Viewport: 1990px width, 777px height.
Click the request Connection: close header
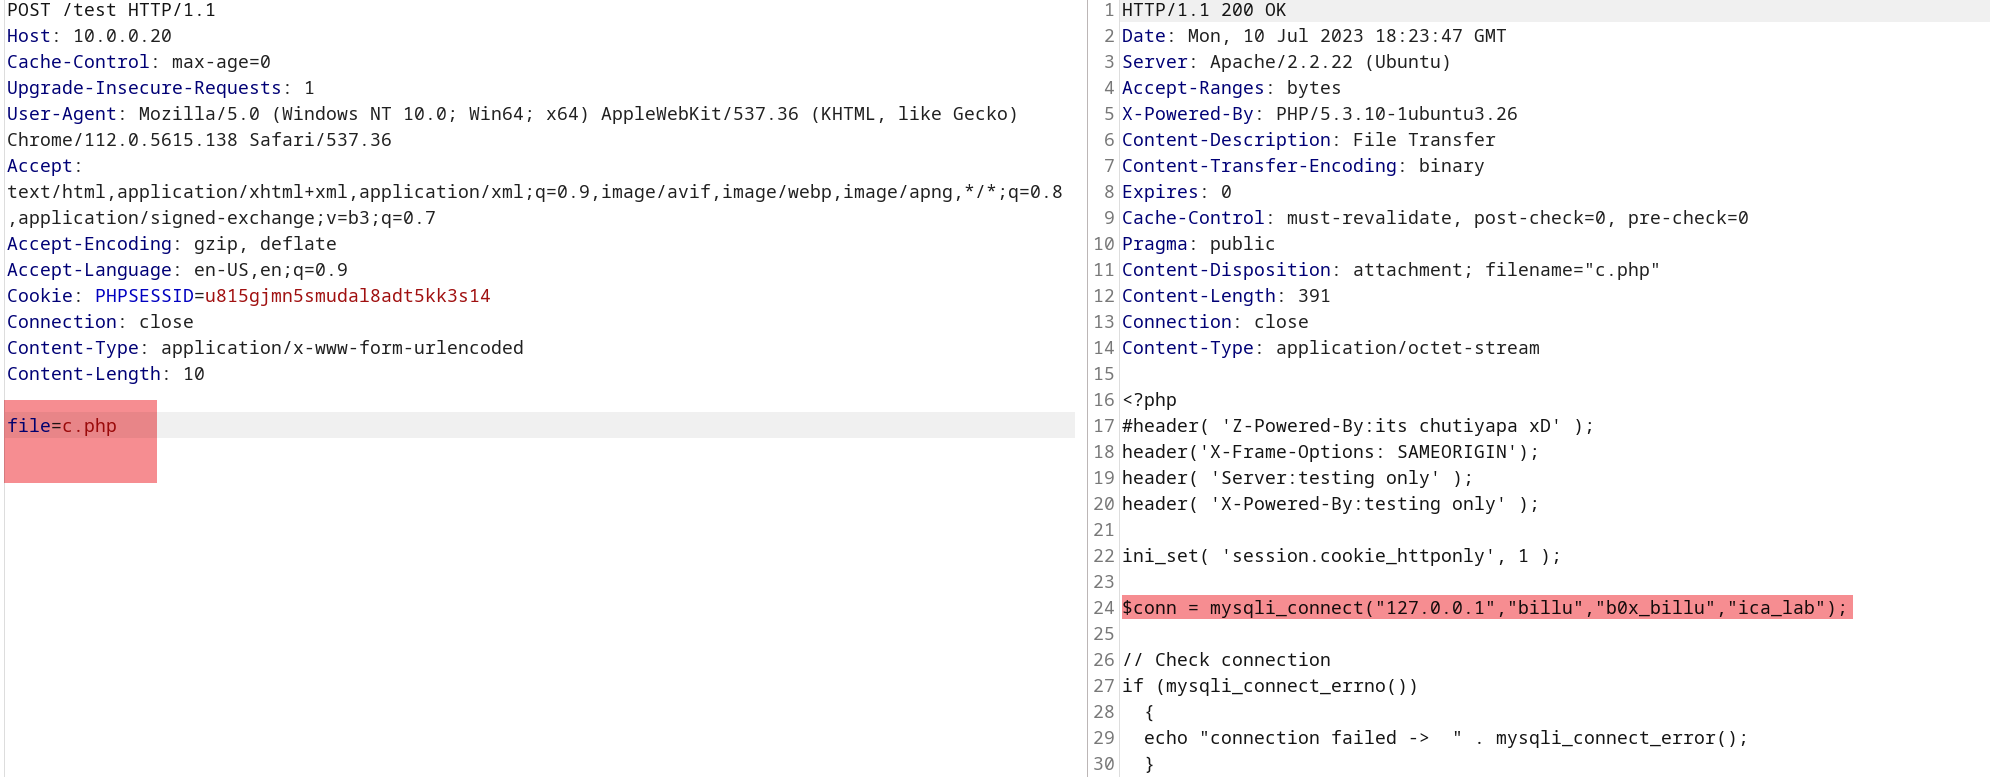point(100,322)
